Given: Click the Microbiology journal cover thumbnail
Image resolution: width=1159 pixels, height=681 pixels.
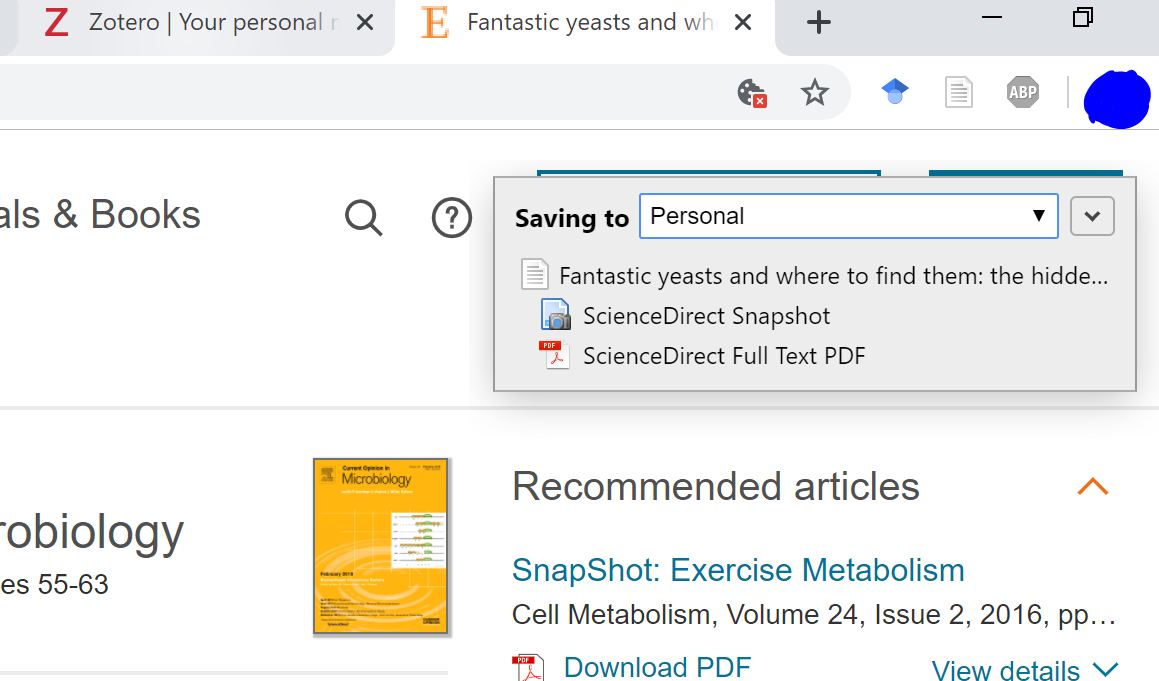Looking at the screenshot, I should point(381,546).
